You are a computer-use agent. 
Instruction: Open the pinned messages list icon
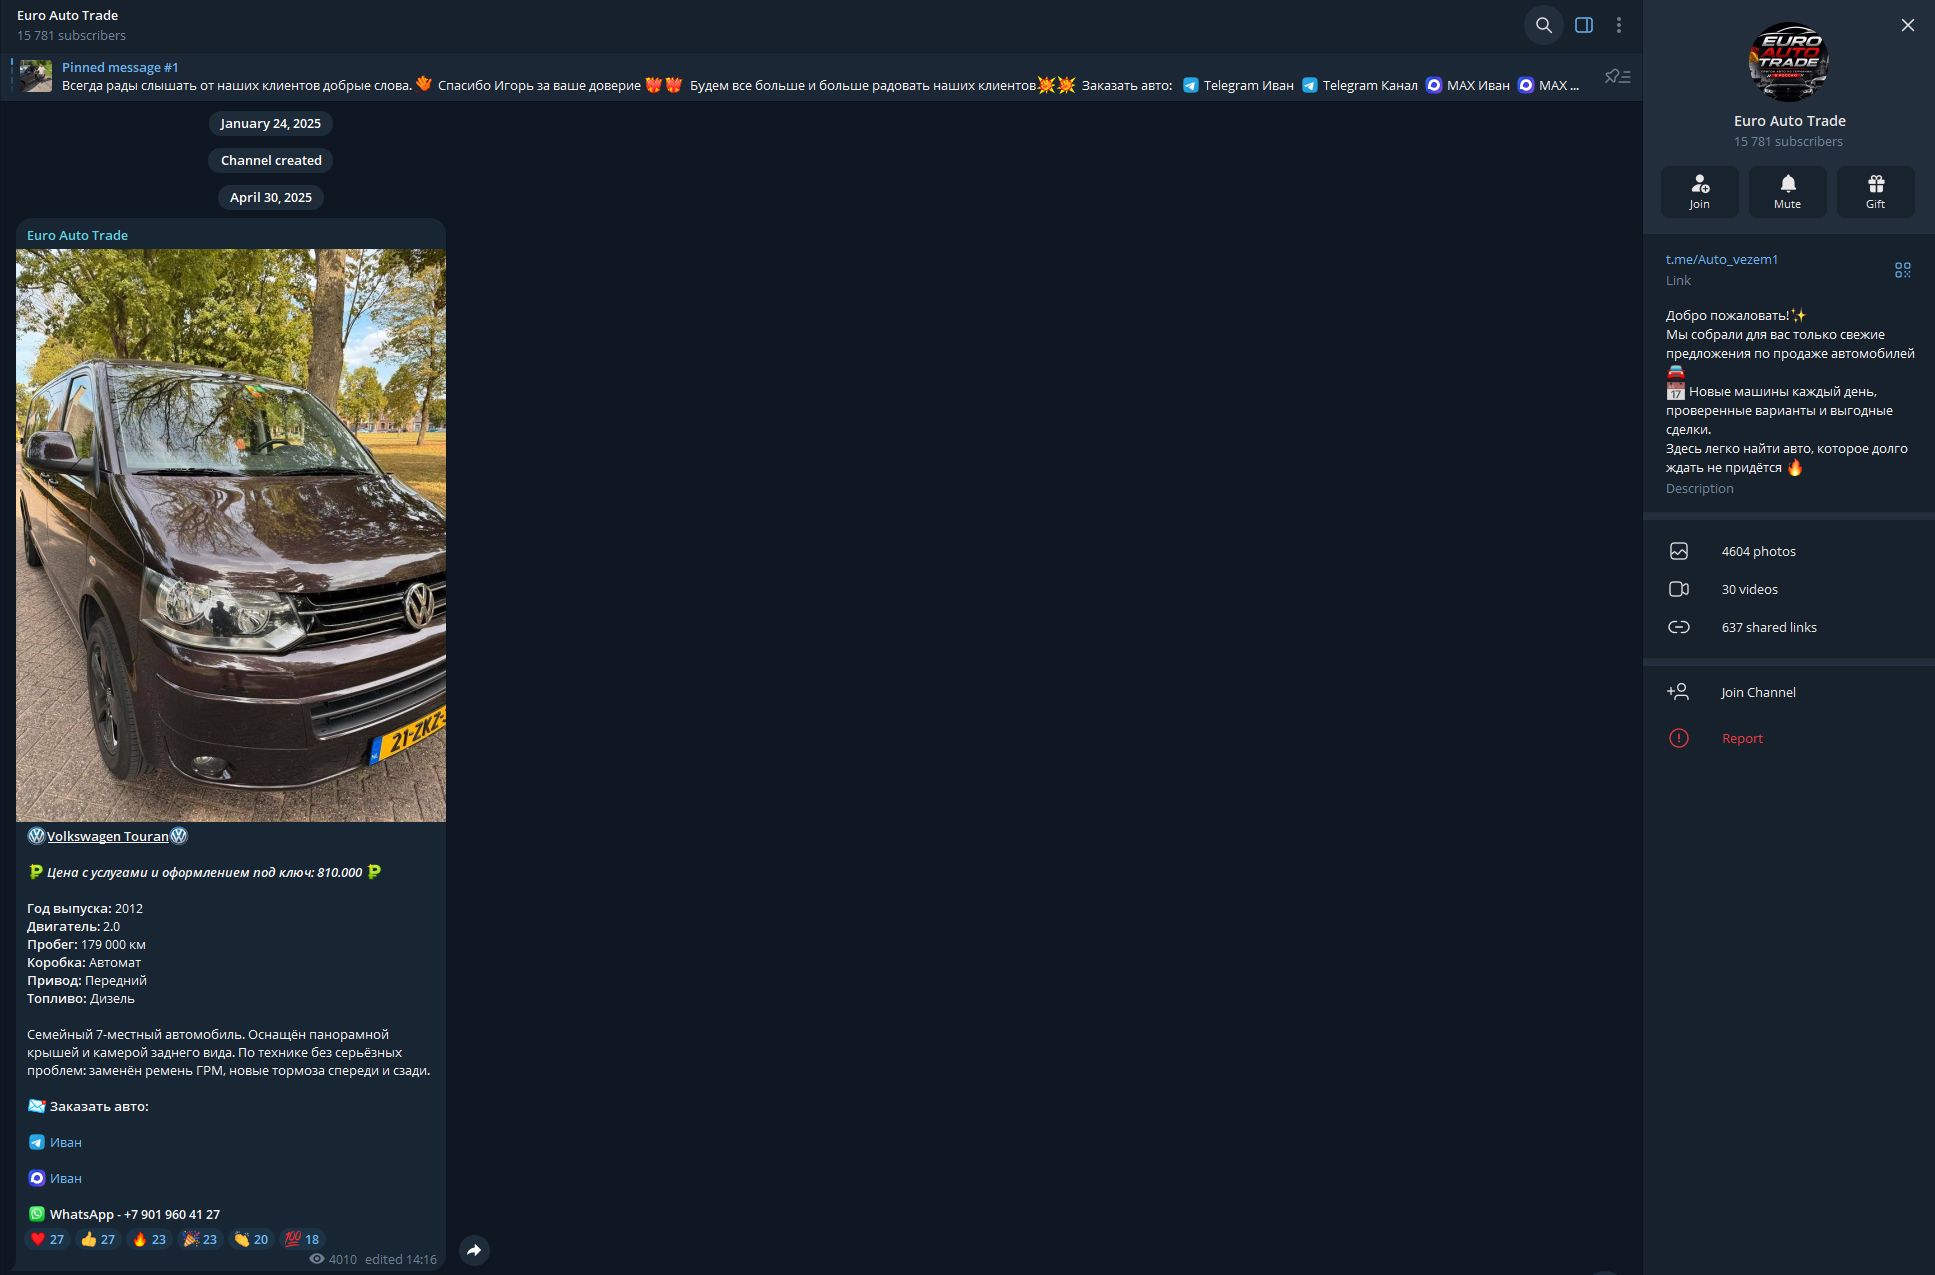(x=1617, y=76)
